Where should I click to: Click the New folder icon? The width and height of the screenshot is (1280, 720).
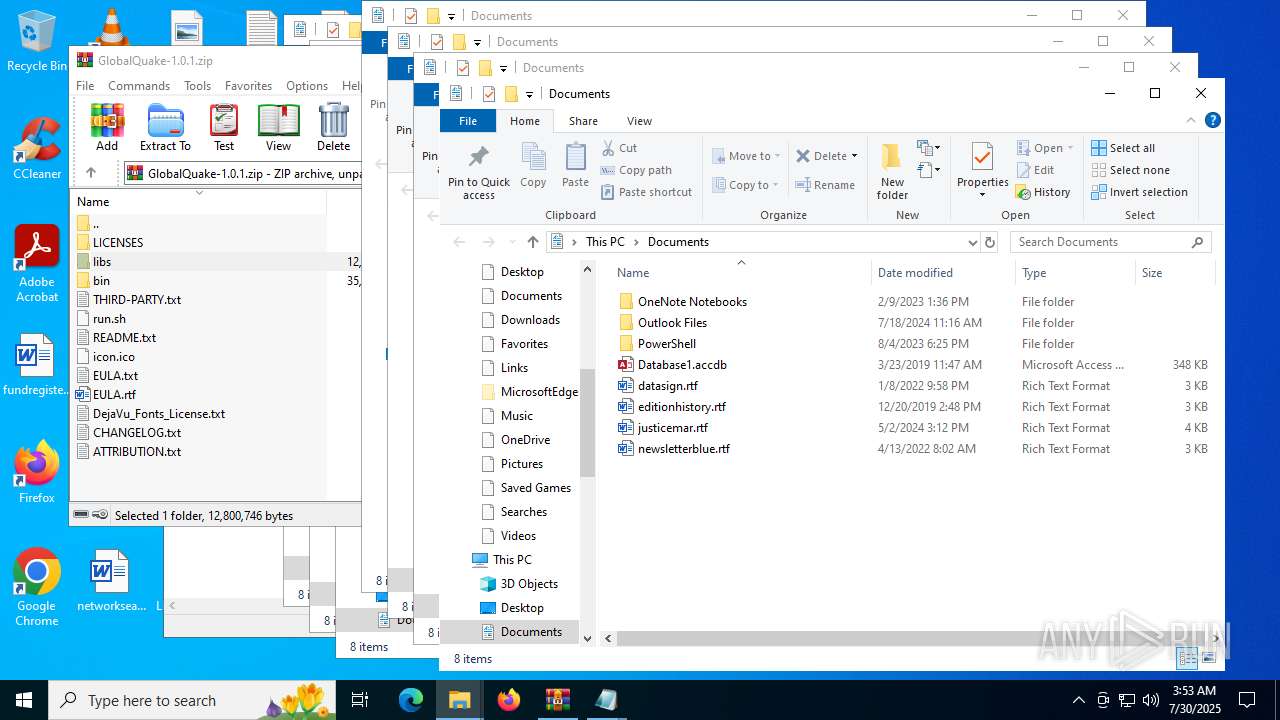[892, 171]
